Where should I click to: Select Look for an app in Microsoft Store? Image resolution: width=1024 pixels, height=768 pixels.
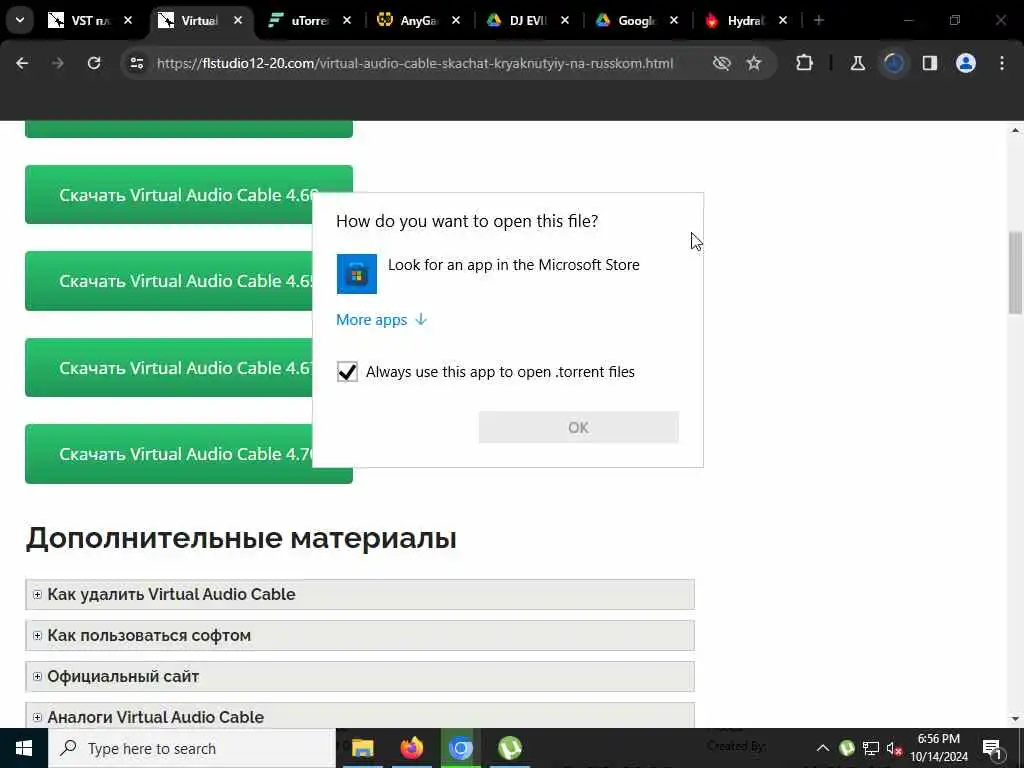point(507,274)
